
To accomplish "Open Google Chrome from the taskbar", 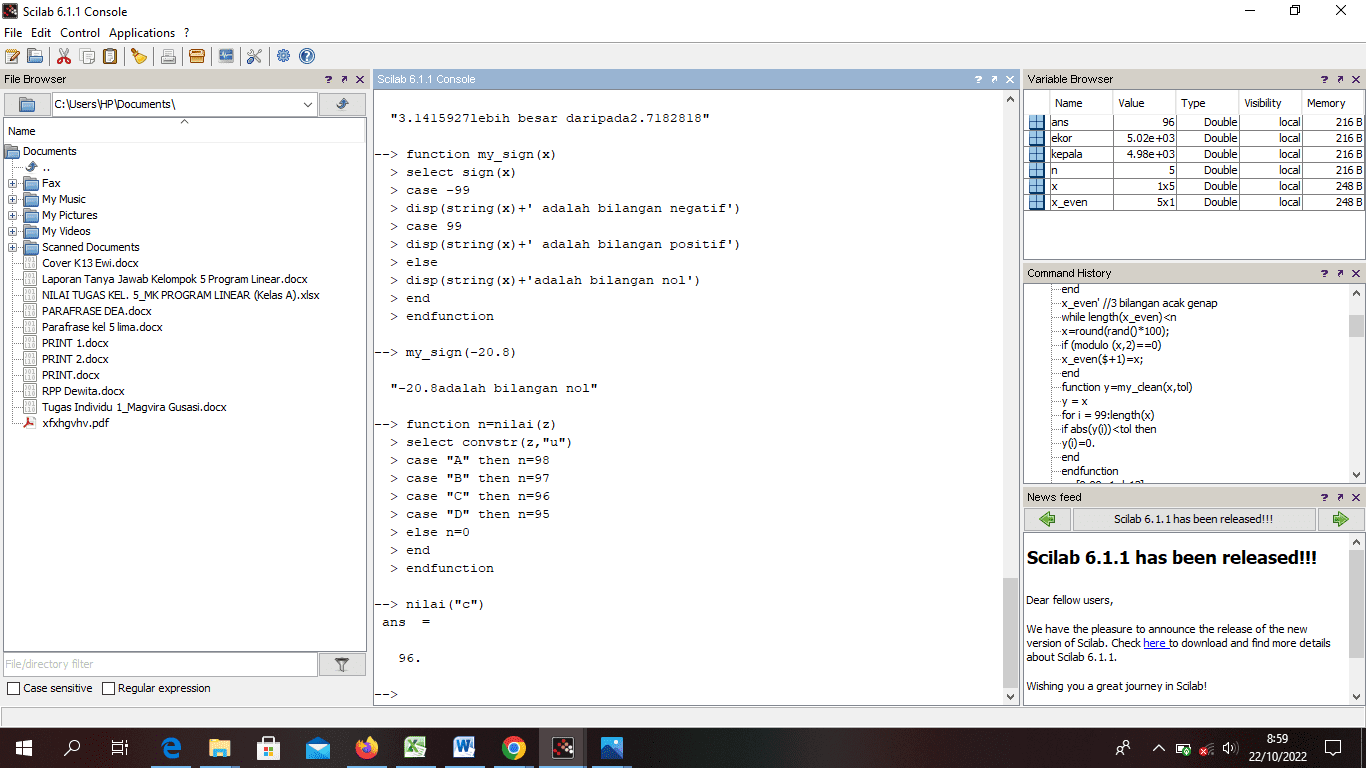I will [514, 747].
